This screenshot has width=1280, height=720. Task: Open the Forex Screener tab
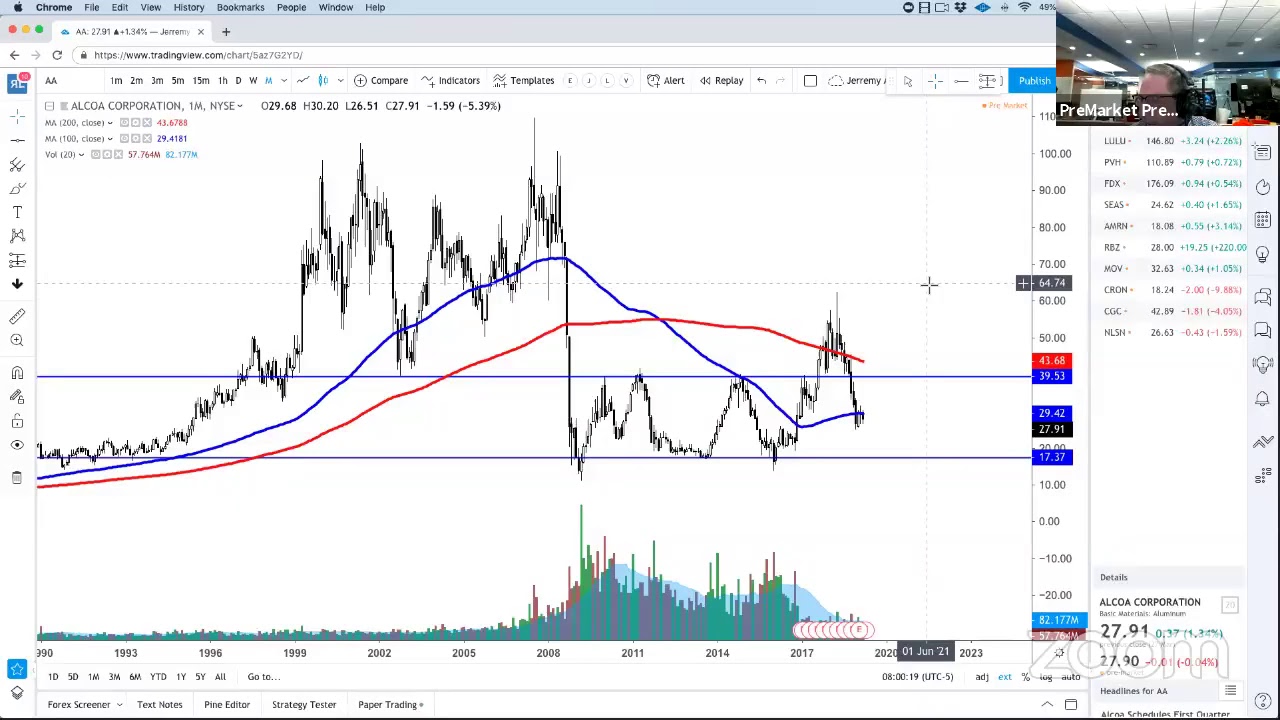78,705
